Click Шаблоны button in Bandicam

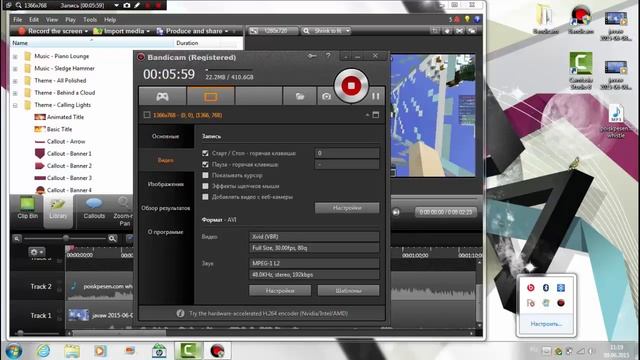[349, 291]
